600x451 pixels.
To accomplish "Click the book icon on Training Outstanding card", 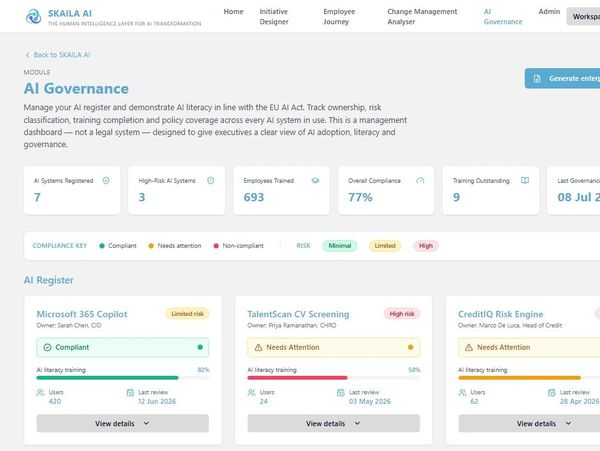I will [x=525, y=181].
